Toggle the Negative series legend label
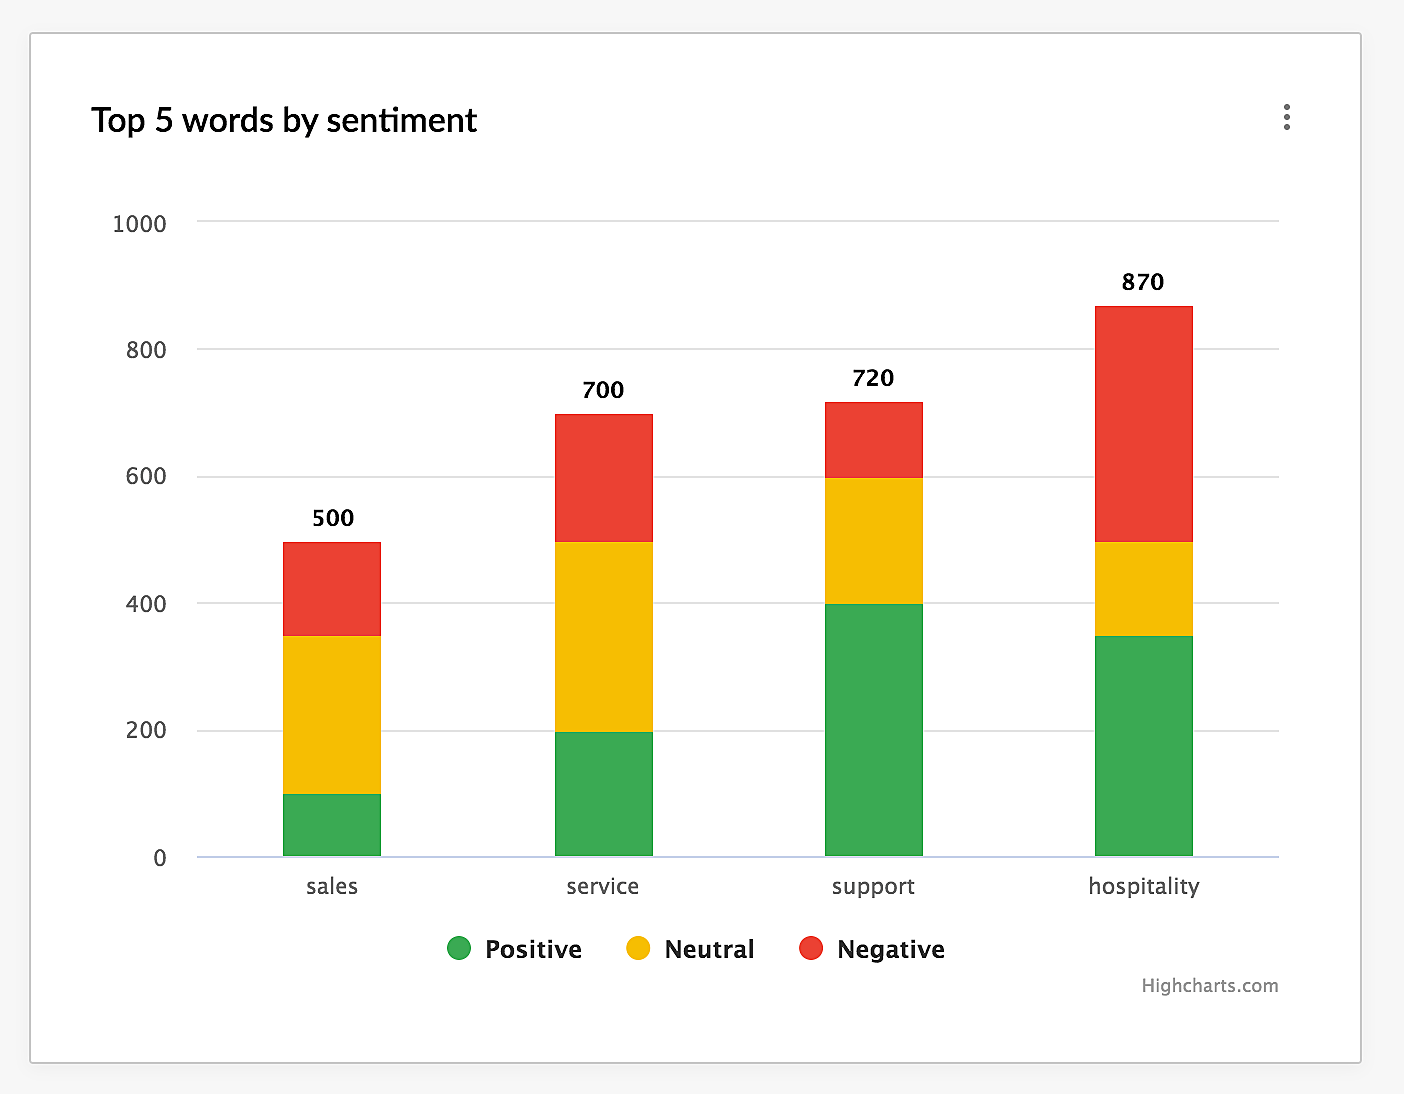This screenshot has width=1404, height=1094. tap(890, 949)
